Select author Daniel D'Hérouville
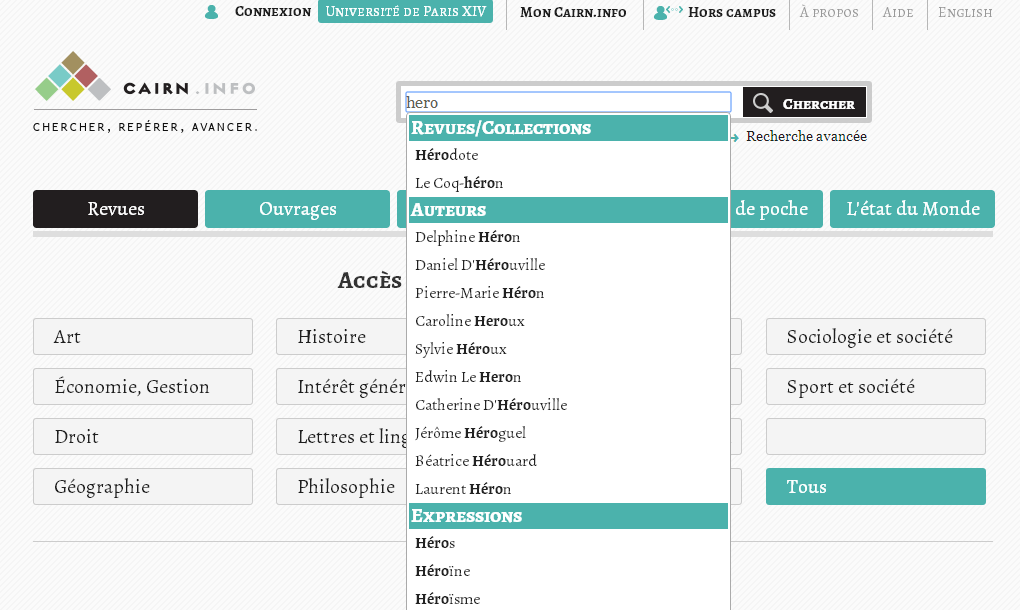This screenshot has height=610, width=1020. coord(568,265)
